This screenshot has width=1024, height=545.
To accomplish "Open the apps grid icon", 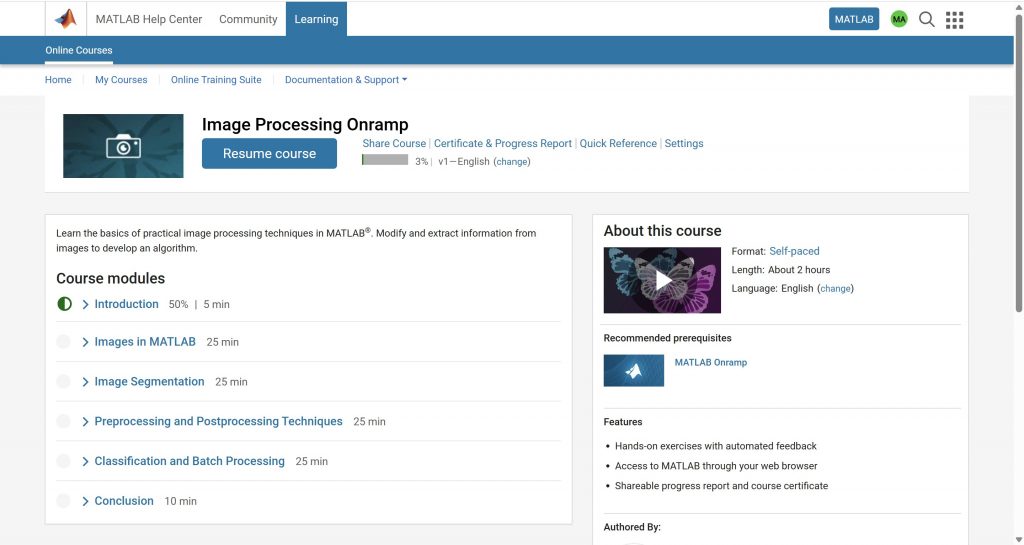I will coord(954,20).
